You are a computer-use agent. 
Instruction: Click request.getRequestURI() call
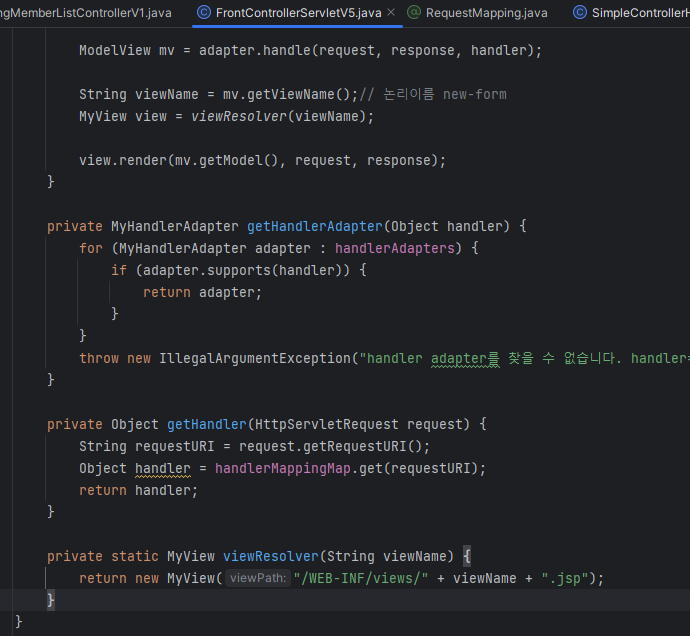(x=330, y=446)
